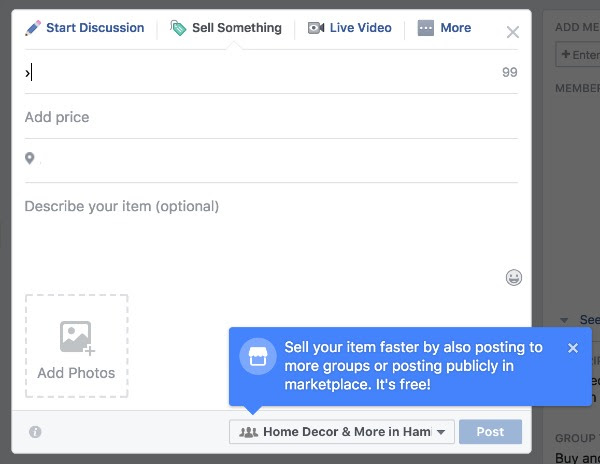This screenshot has width=600, height=464.
Task: Click the Sell your item faster message
Action: click(414, 365)
